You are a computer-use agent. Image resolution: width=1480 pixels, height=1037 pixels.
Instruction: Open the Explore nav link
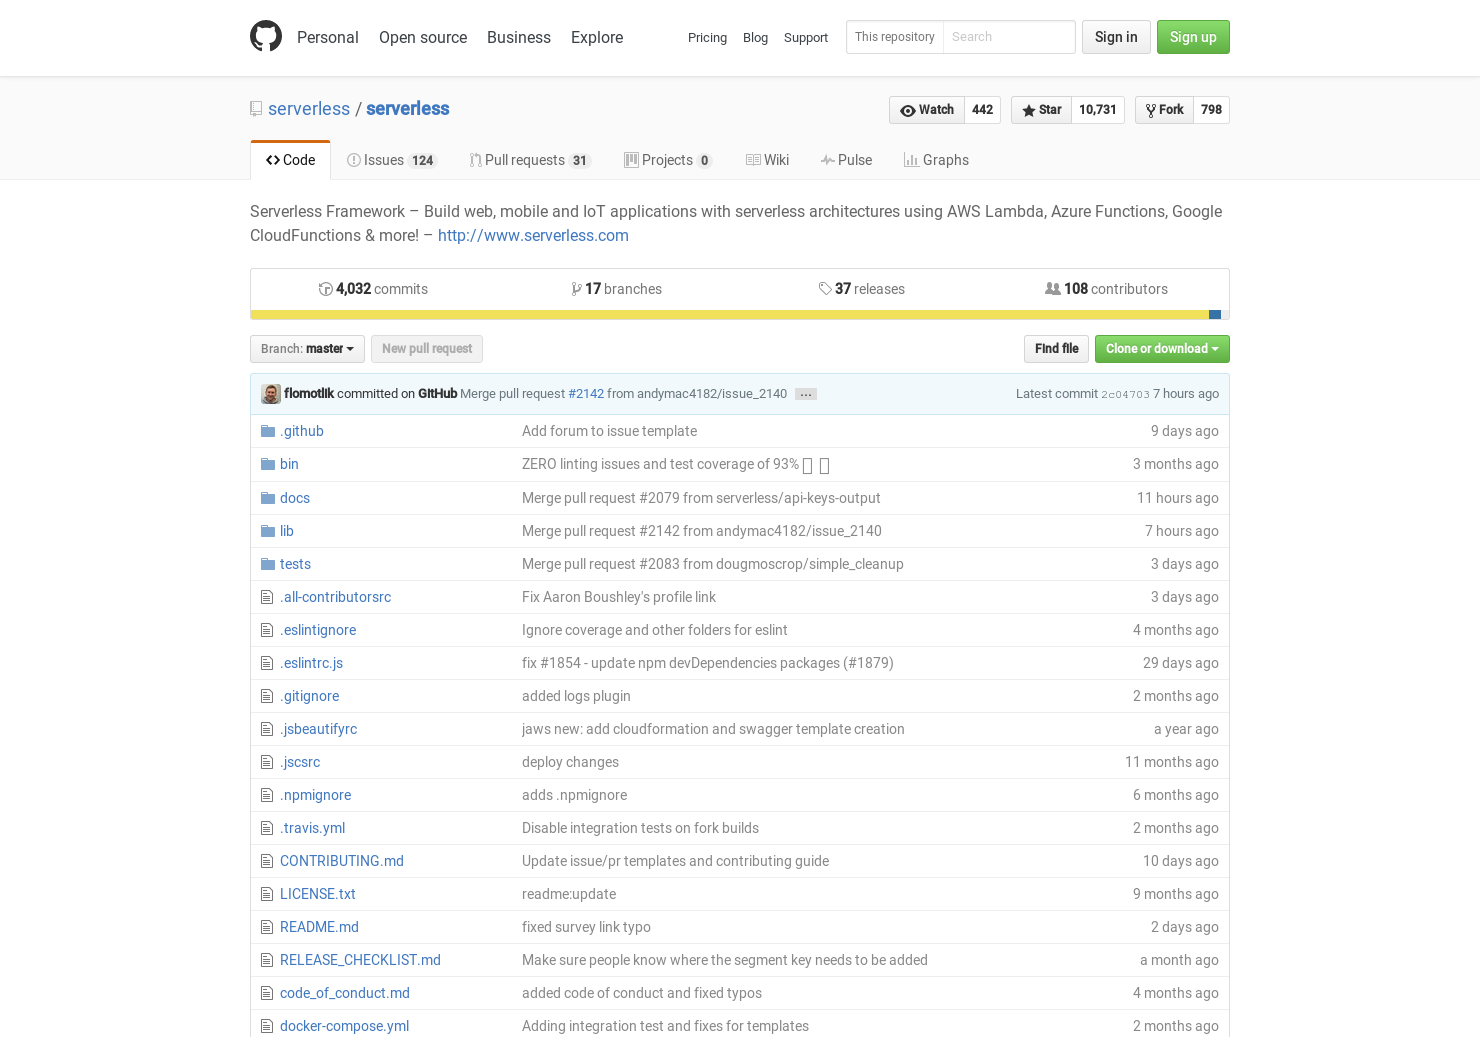tap(597, 37)
